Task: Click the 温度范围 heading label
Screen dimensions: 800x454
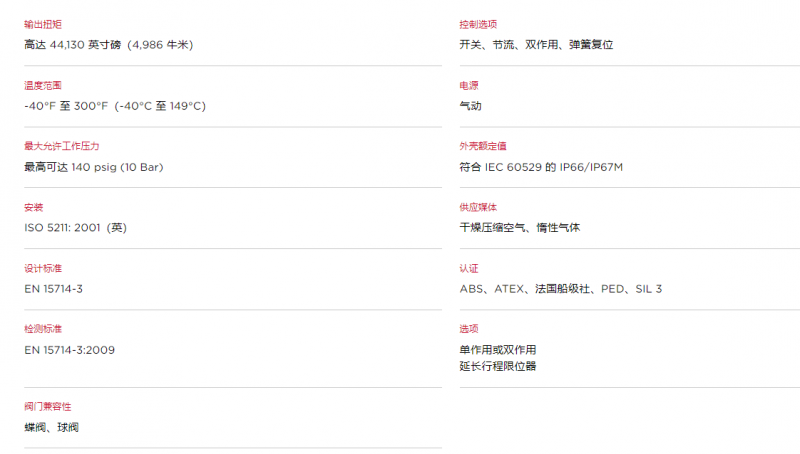Action: point(43,85)
